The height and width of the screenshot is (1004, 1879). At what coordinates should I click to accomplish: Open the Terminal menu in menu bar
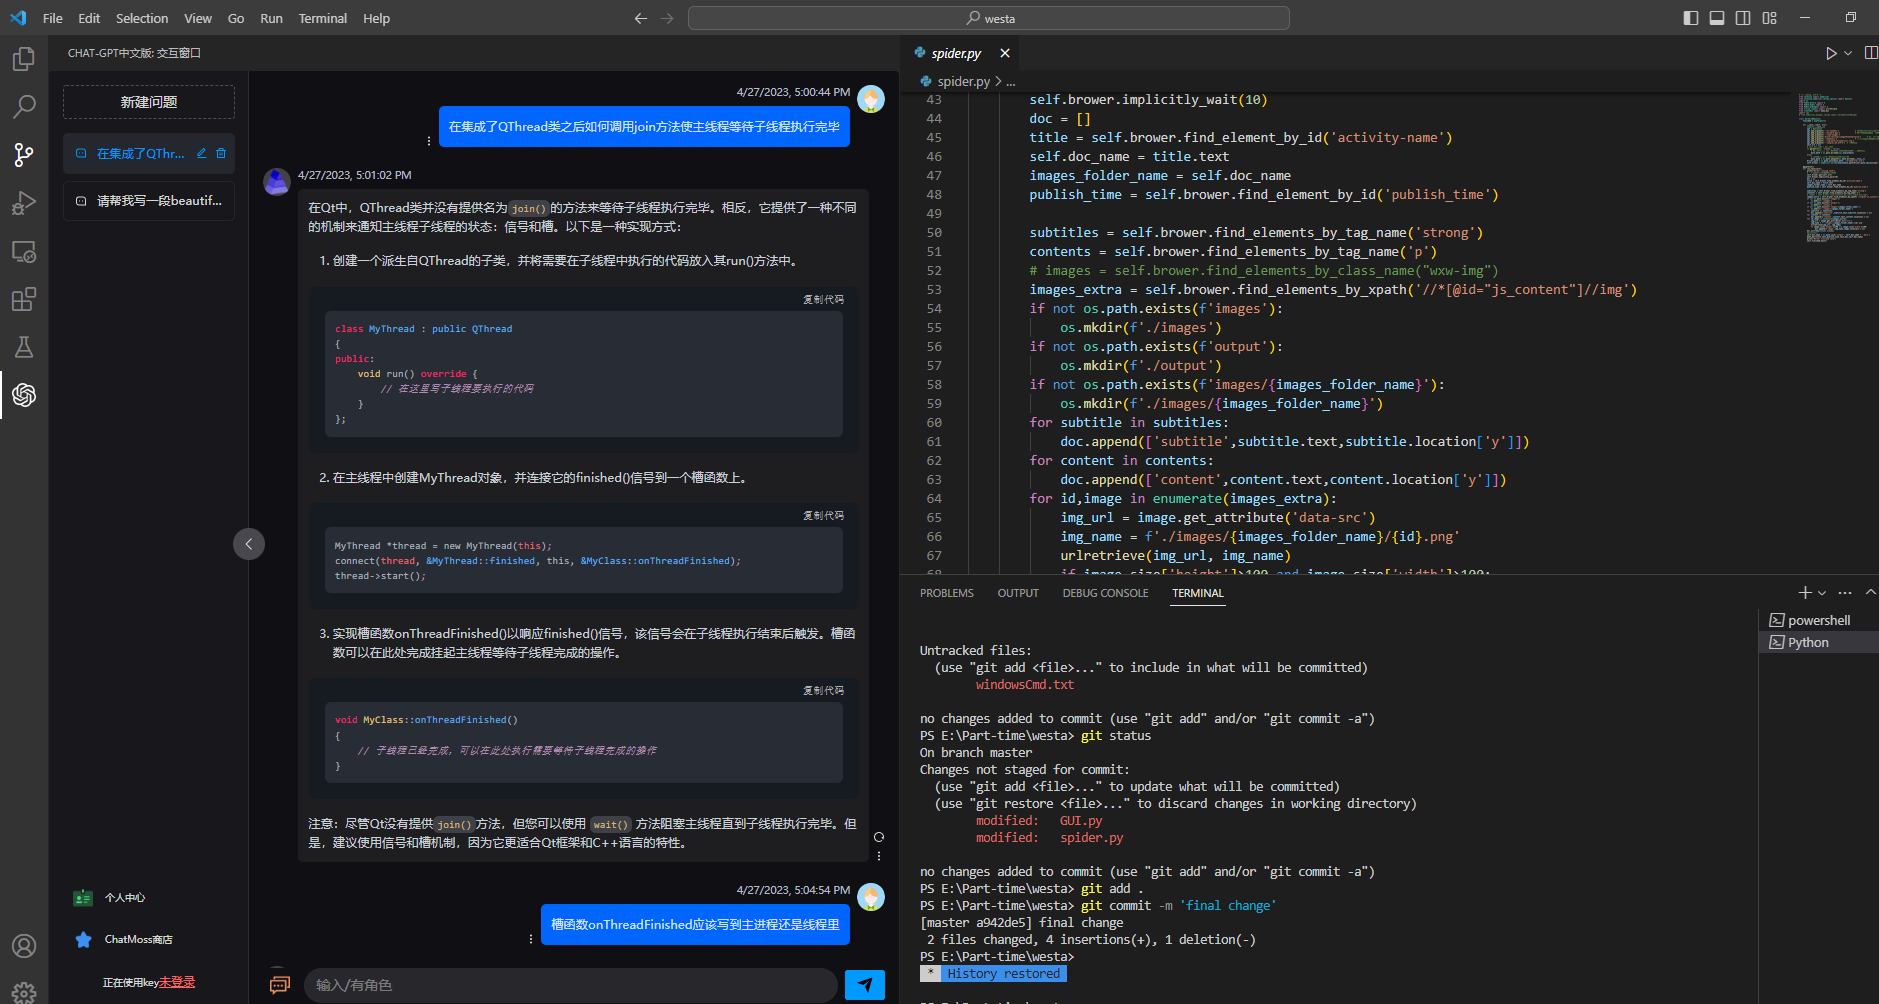click(x=322, y=18)
